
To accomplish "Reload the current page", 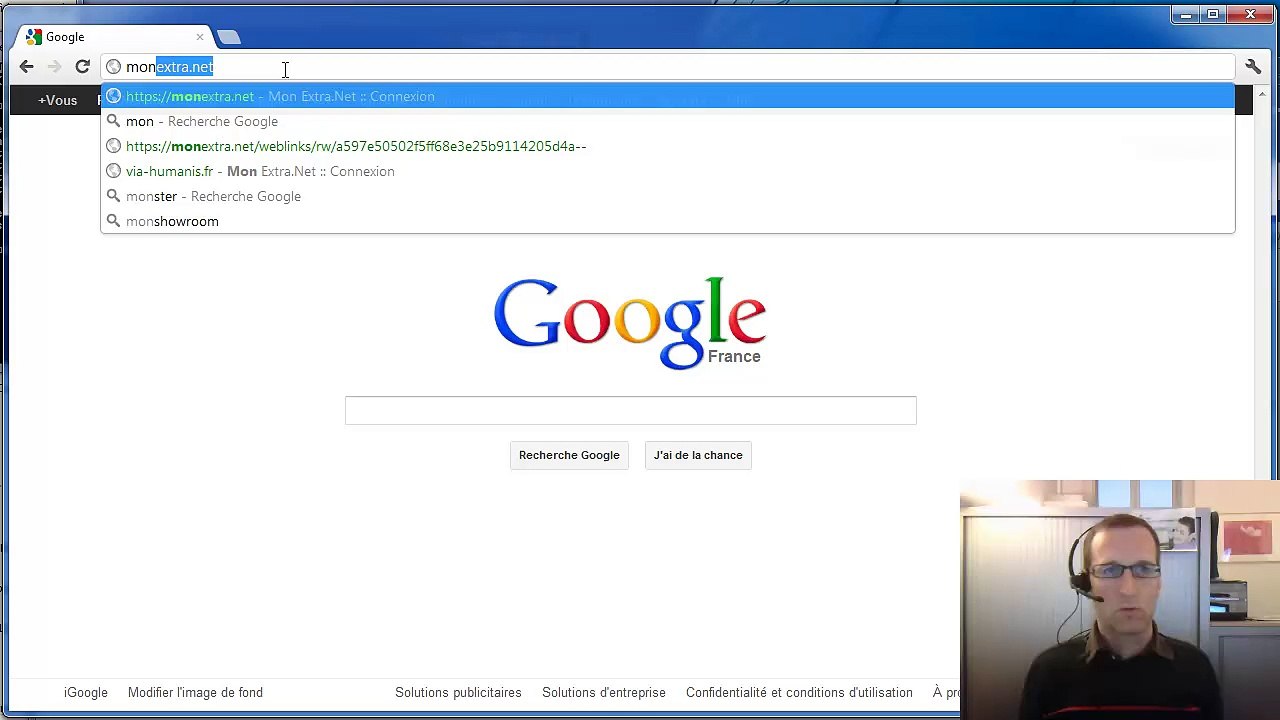I will 82,67.
